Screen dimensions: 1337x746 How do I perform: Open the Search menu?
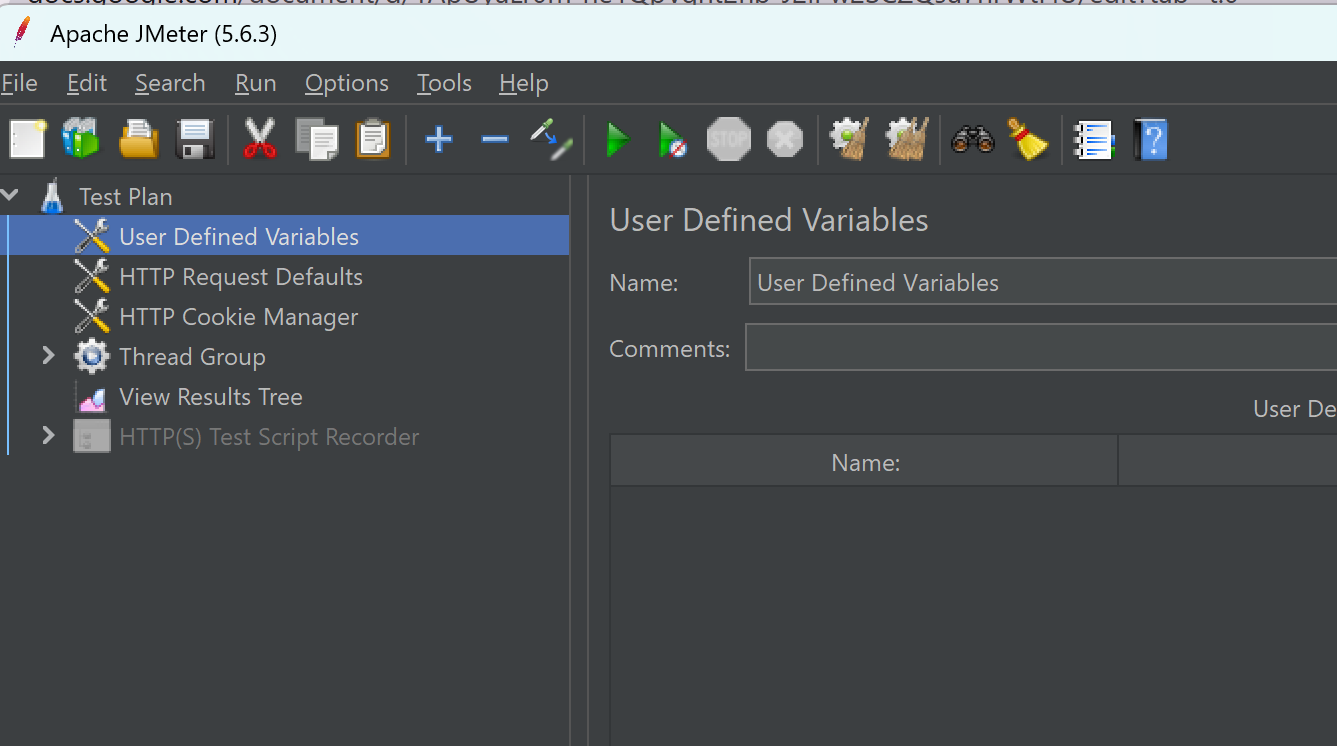point(170,83)
